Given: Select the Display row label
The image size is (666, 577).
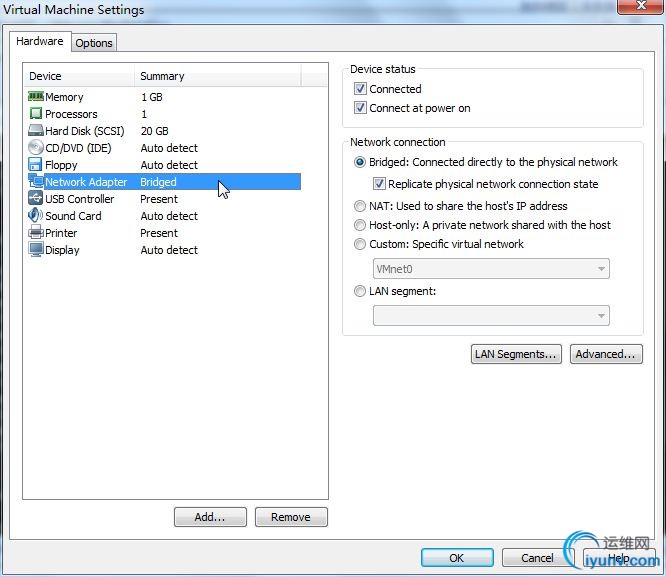Looking at the screenshot, I should [62, 250].
